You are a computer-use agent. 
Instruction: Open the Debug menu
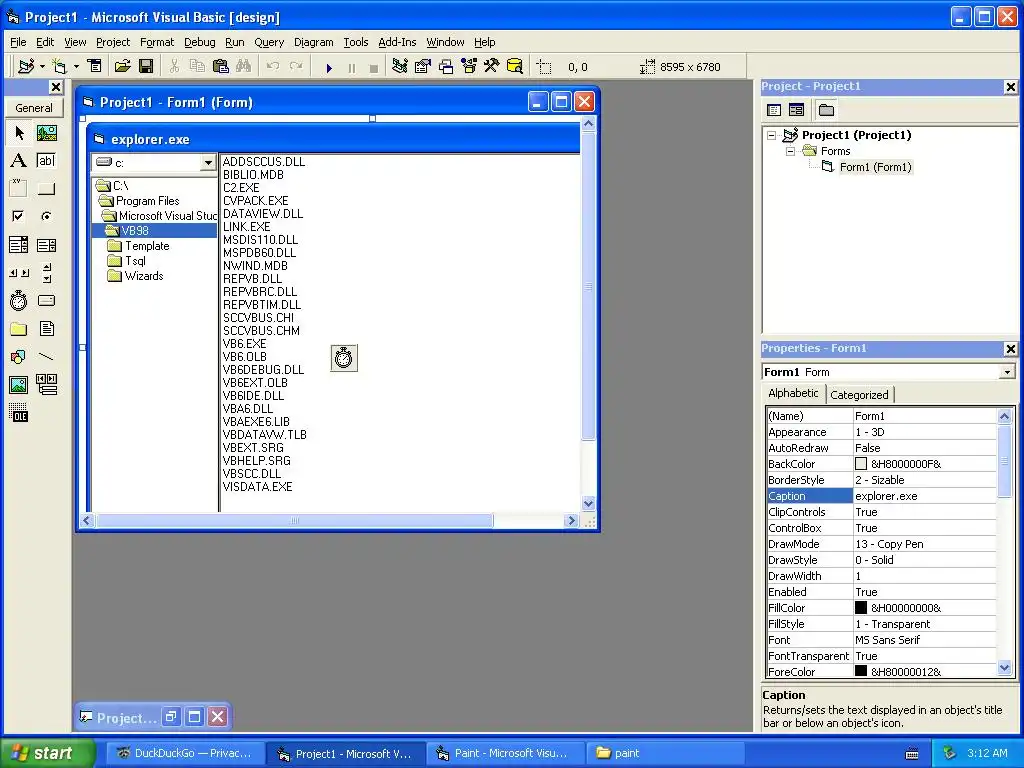(199, 42)
